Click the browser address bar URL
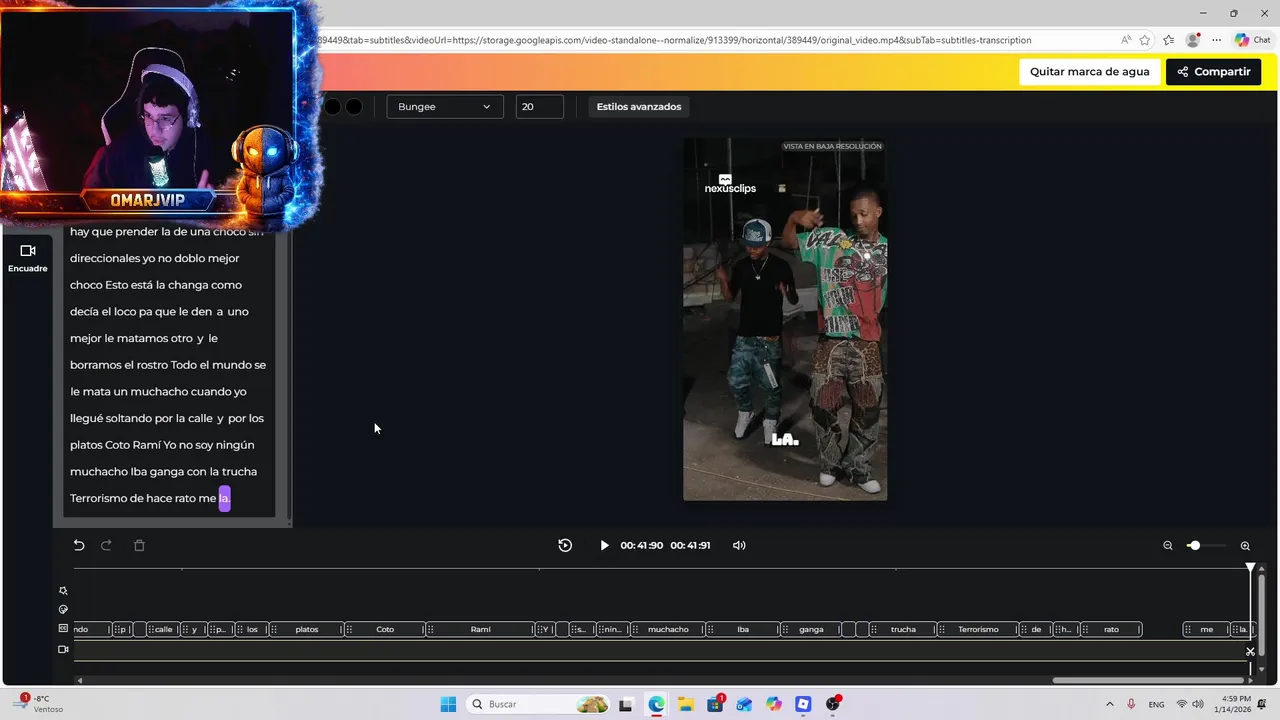 pos(675,40)
